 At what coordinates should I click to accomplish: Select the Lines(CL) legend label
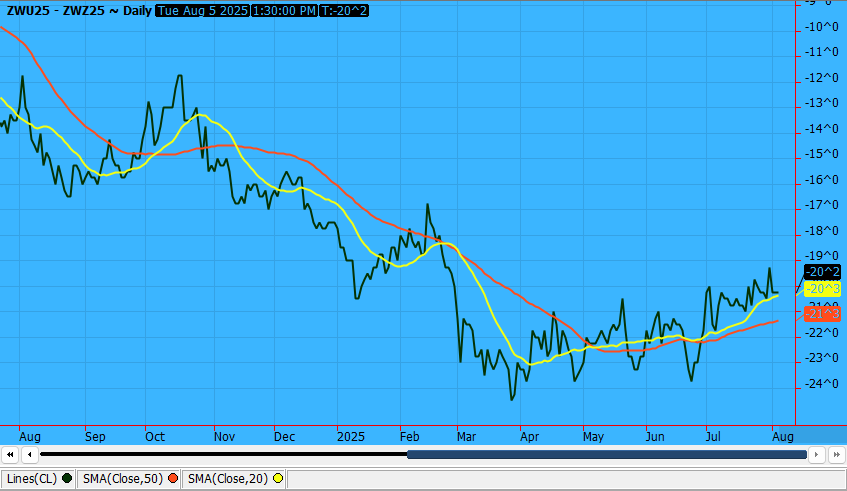pos(32,479)
